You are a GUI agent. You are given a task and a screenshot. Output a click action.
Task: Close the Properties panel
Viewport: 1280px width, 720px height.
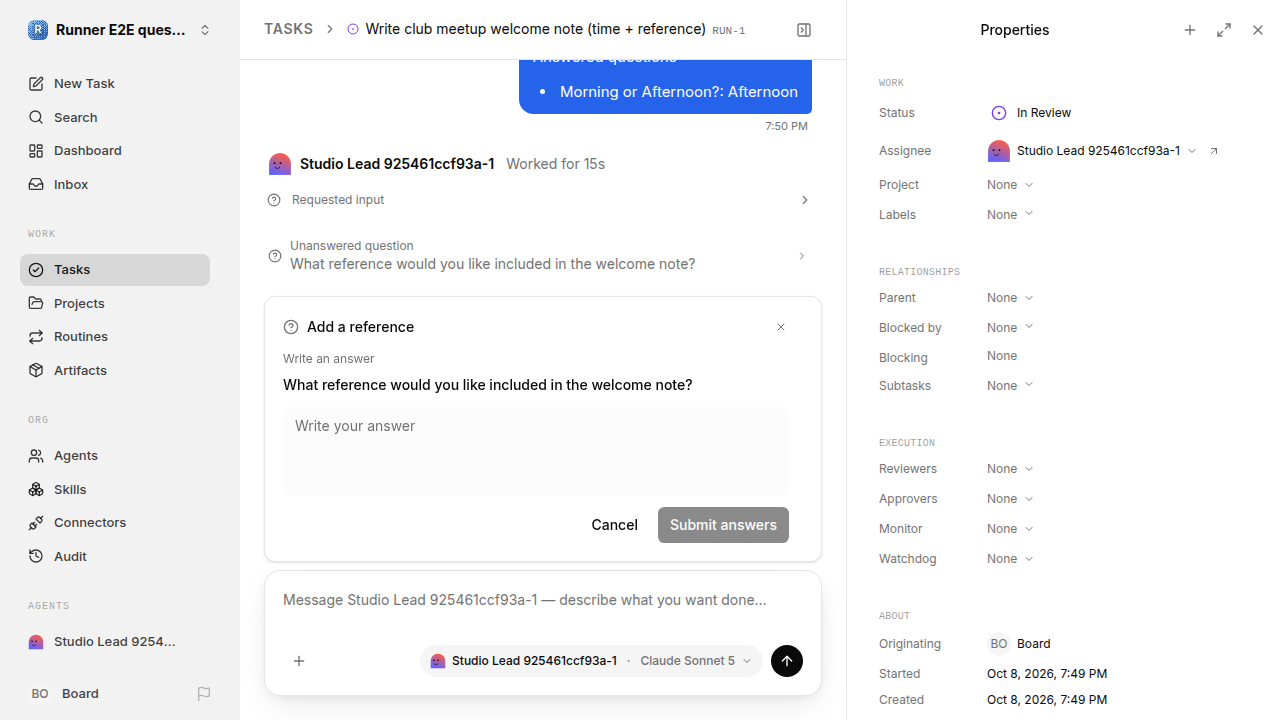[1258, 30]
